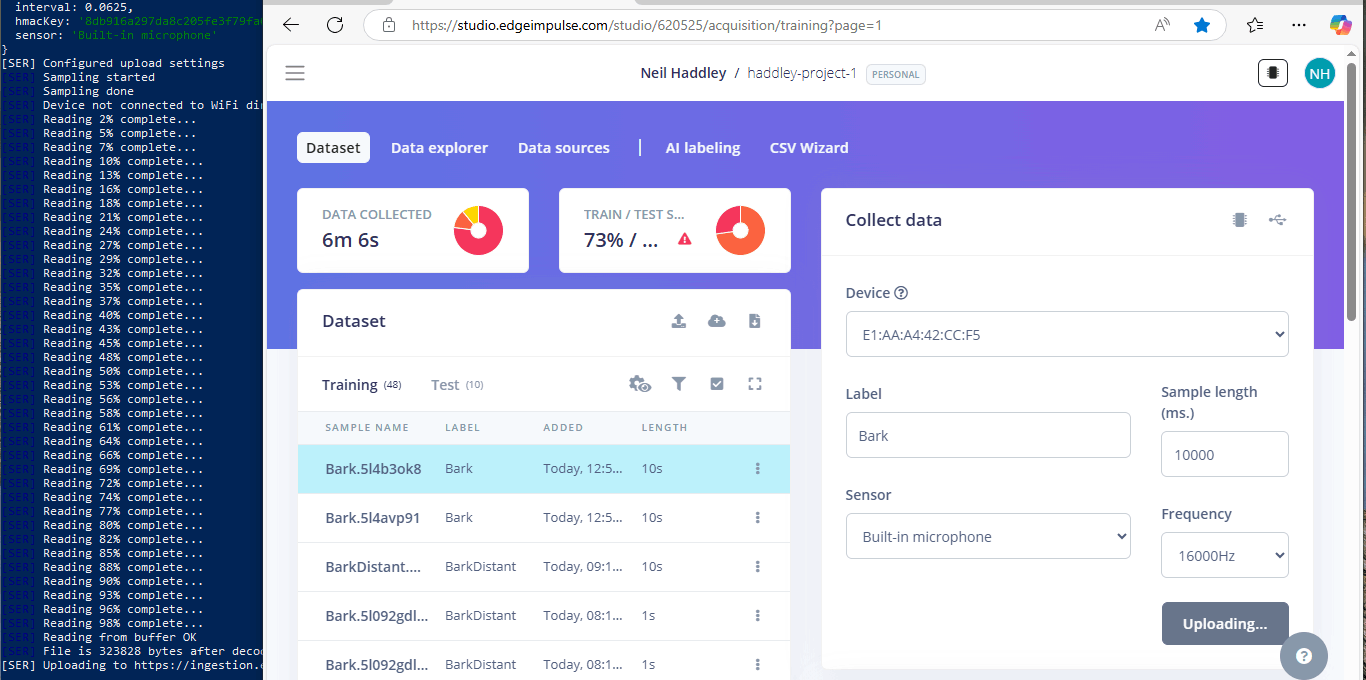Open actions menu for Bark.5l4avp91
Image resolution: width=1366 pixels, height=680 pixels.
tap(758, 517)
